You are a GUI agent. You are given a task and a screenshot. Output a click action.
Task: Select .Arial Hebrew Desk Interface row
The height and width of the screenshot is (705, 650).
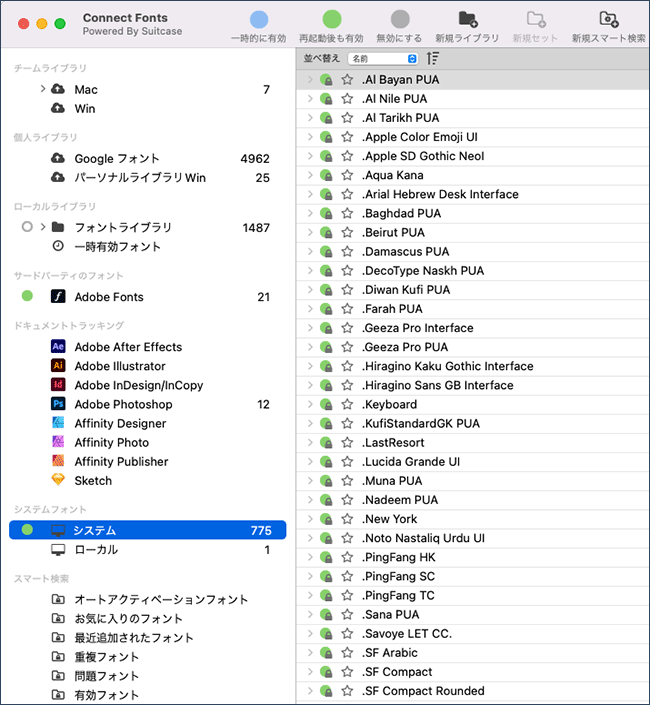473,194
